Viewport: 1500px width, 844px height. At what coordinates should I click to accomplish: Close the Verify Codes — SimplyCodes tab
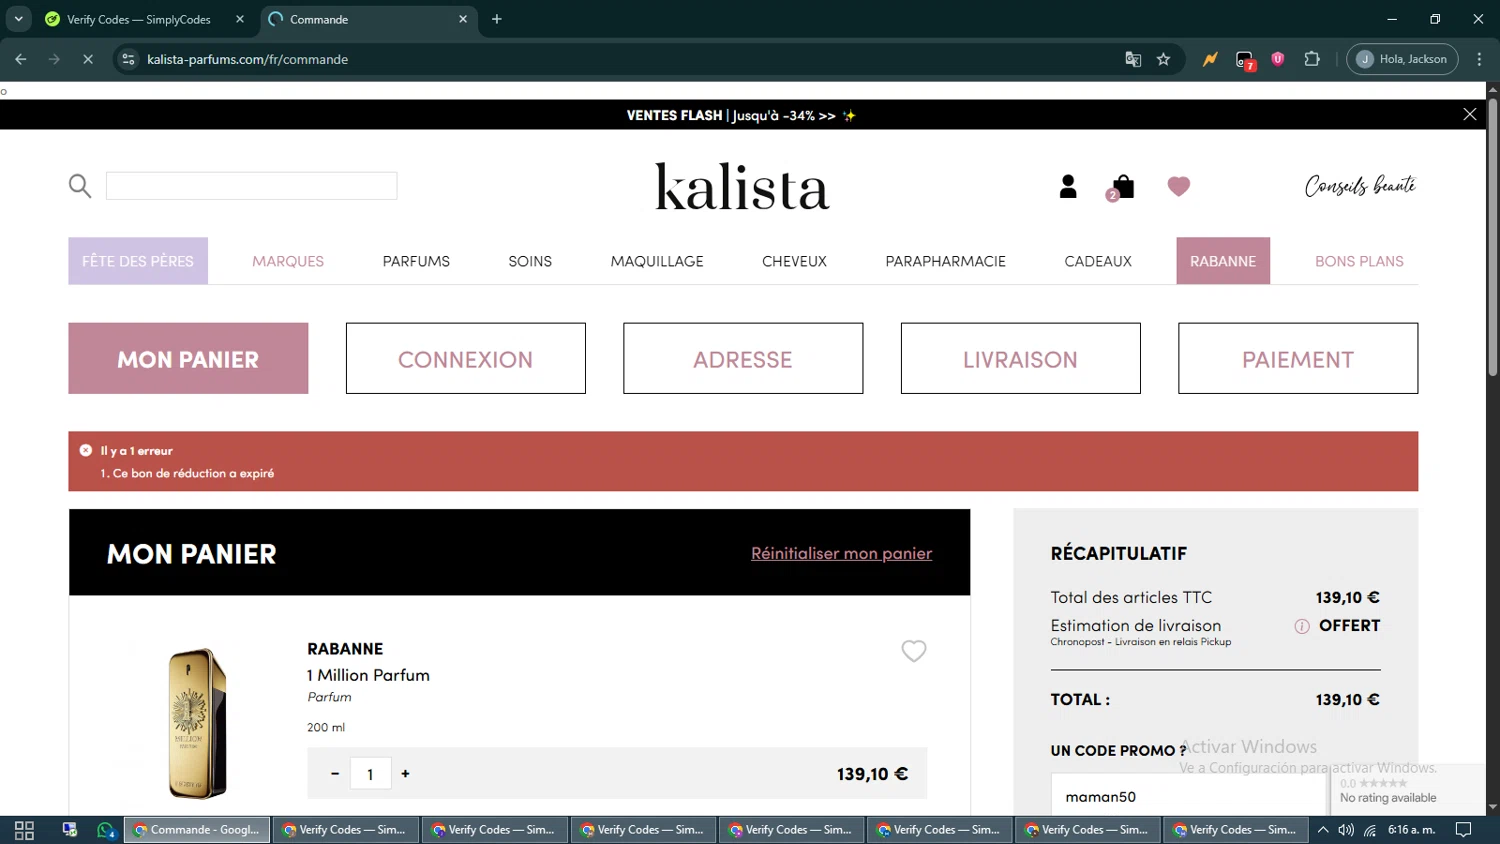tap(240, 19)
